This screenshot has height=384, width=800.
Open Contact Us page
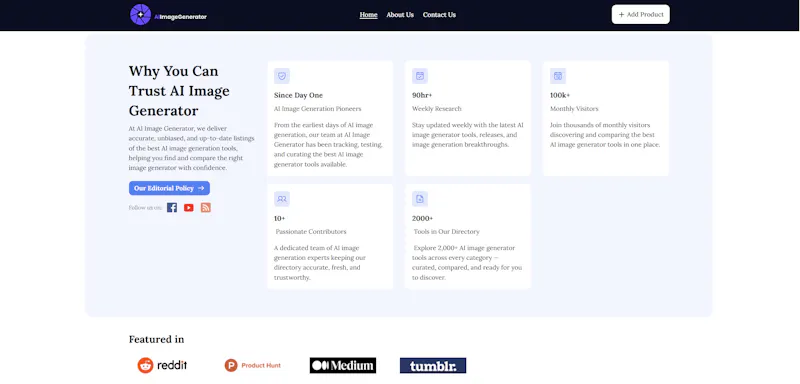point(439,15)
